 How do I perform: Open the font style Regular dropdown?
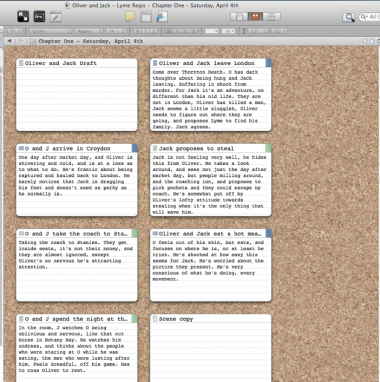[88, 31]
